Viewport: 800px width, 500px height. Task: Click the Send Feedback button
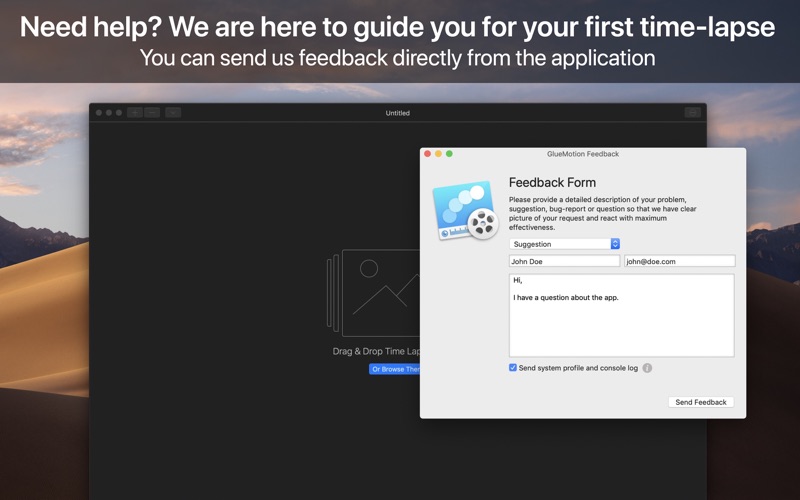tap(701, 402)
